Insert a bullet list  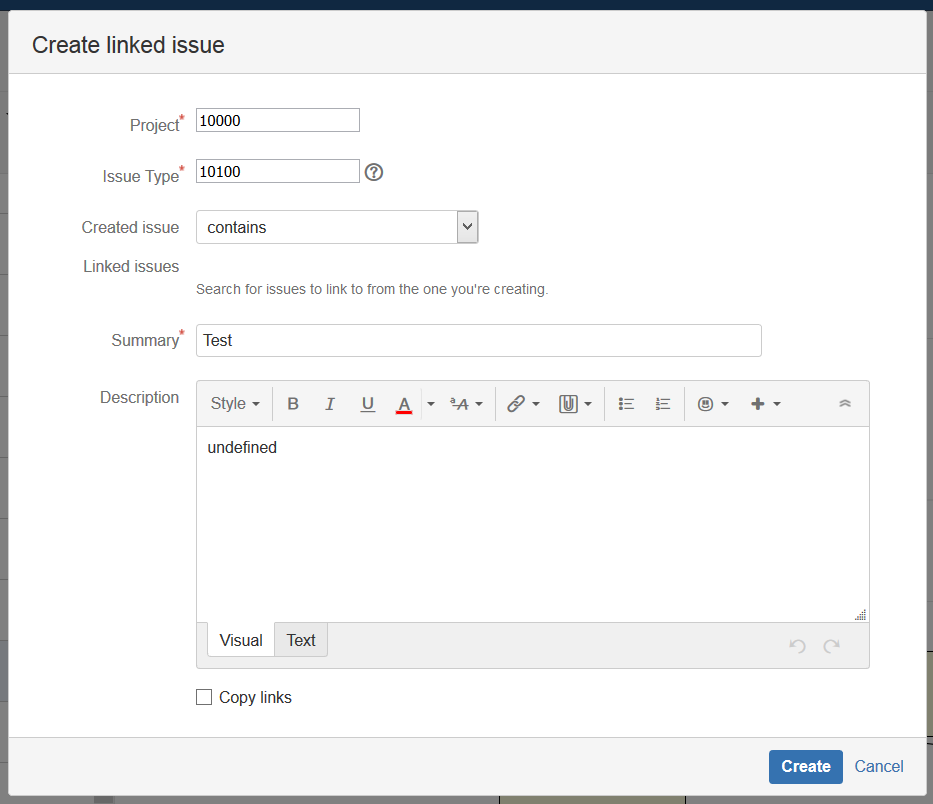[x=626, y=404]
